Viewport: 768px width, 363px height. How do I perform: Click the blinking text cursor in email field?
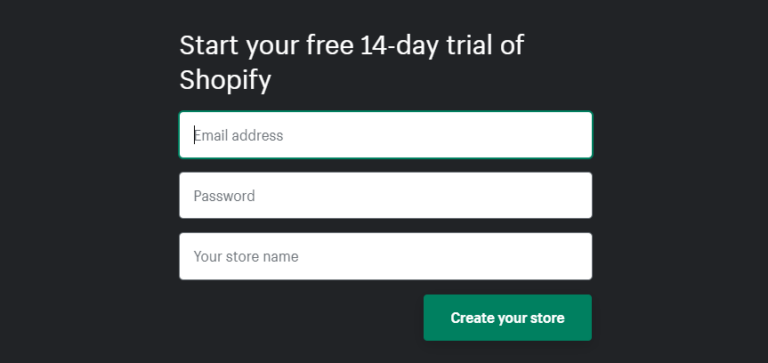coord(194,135)
